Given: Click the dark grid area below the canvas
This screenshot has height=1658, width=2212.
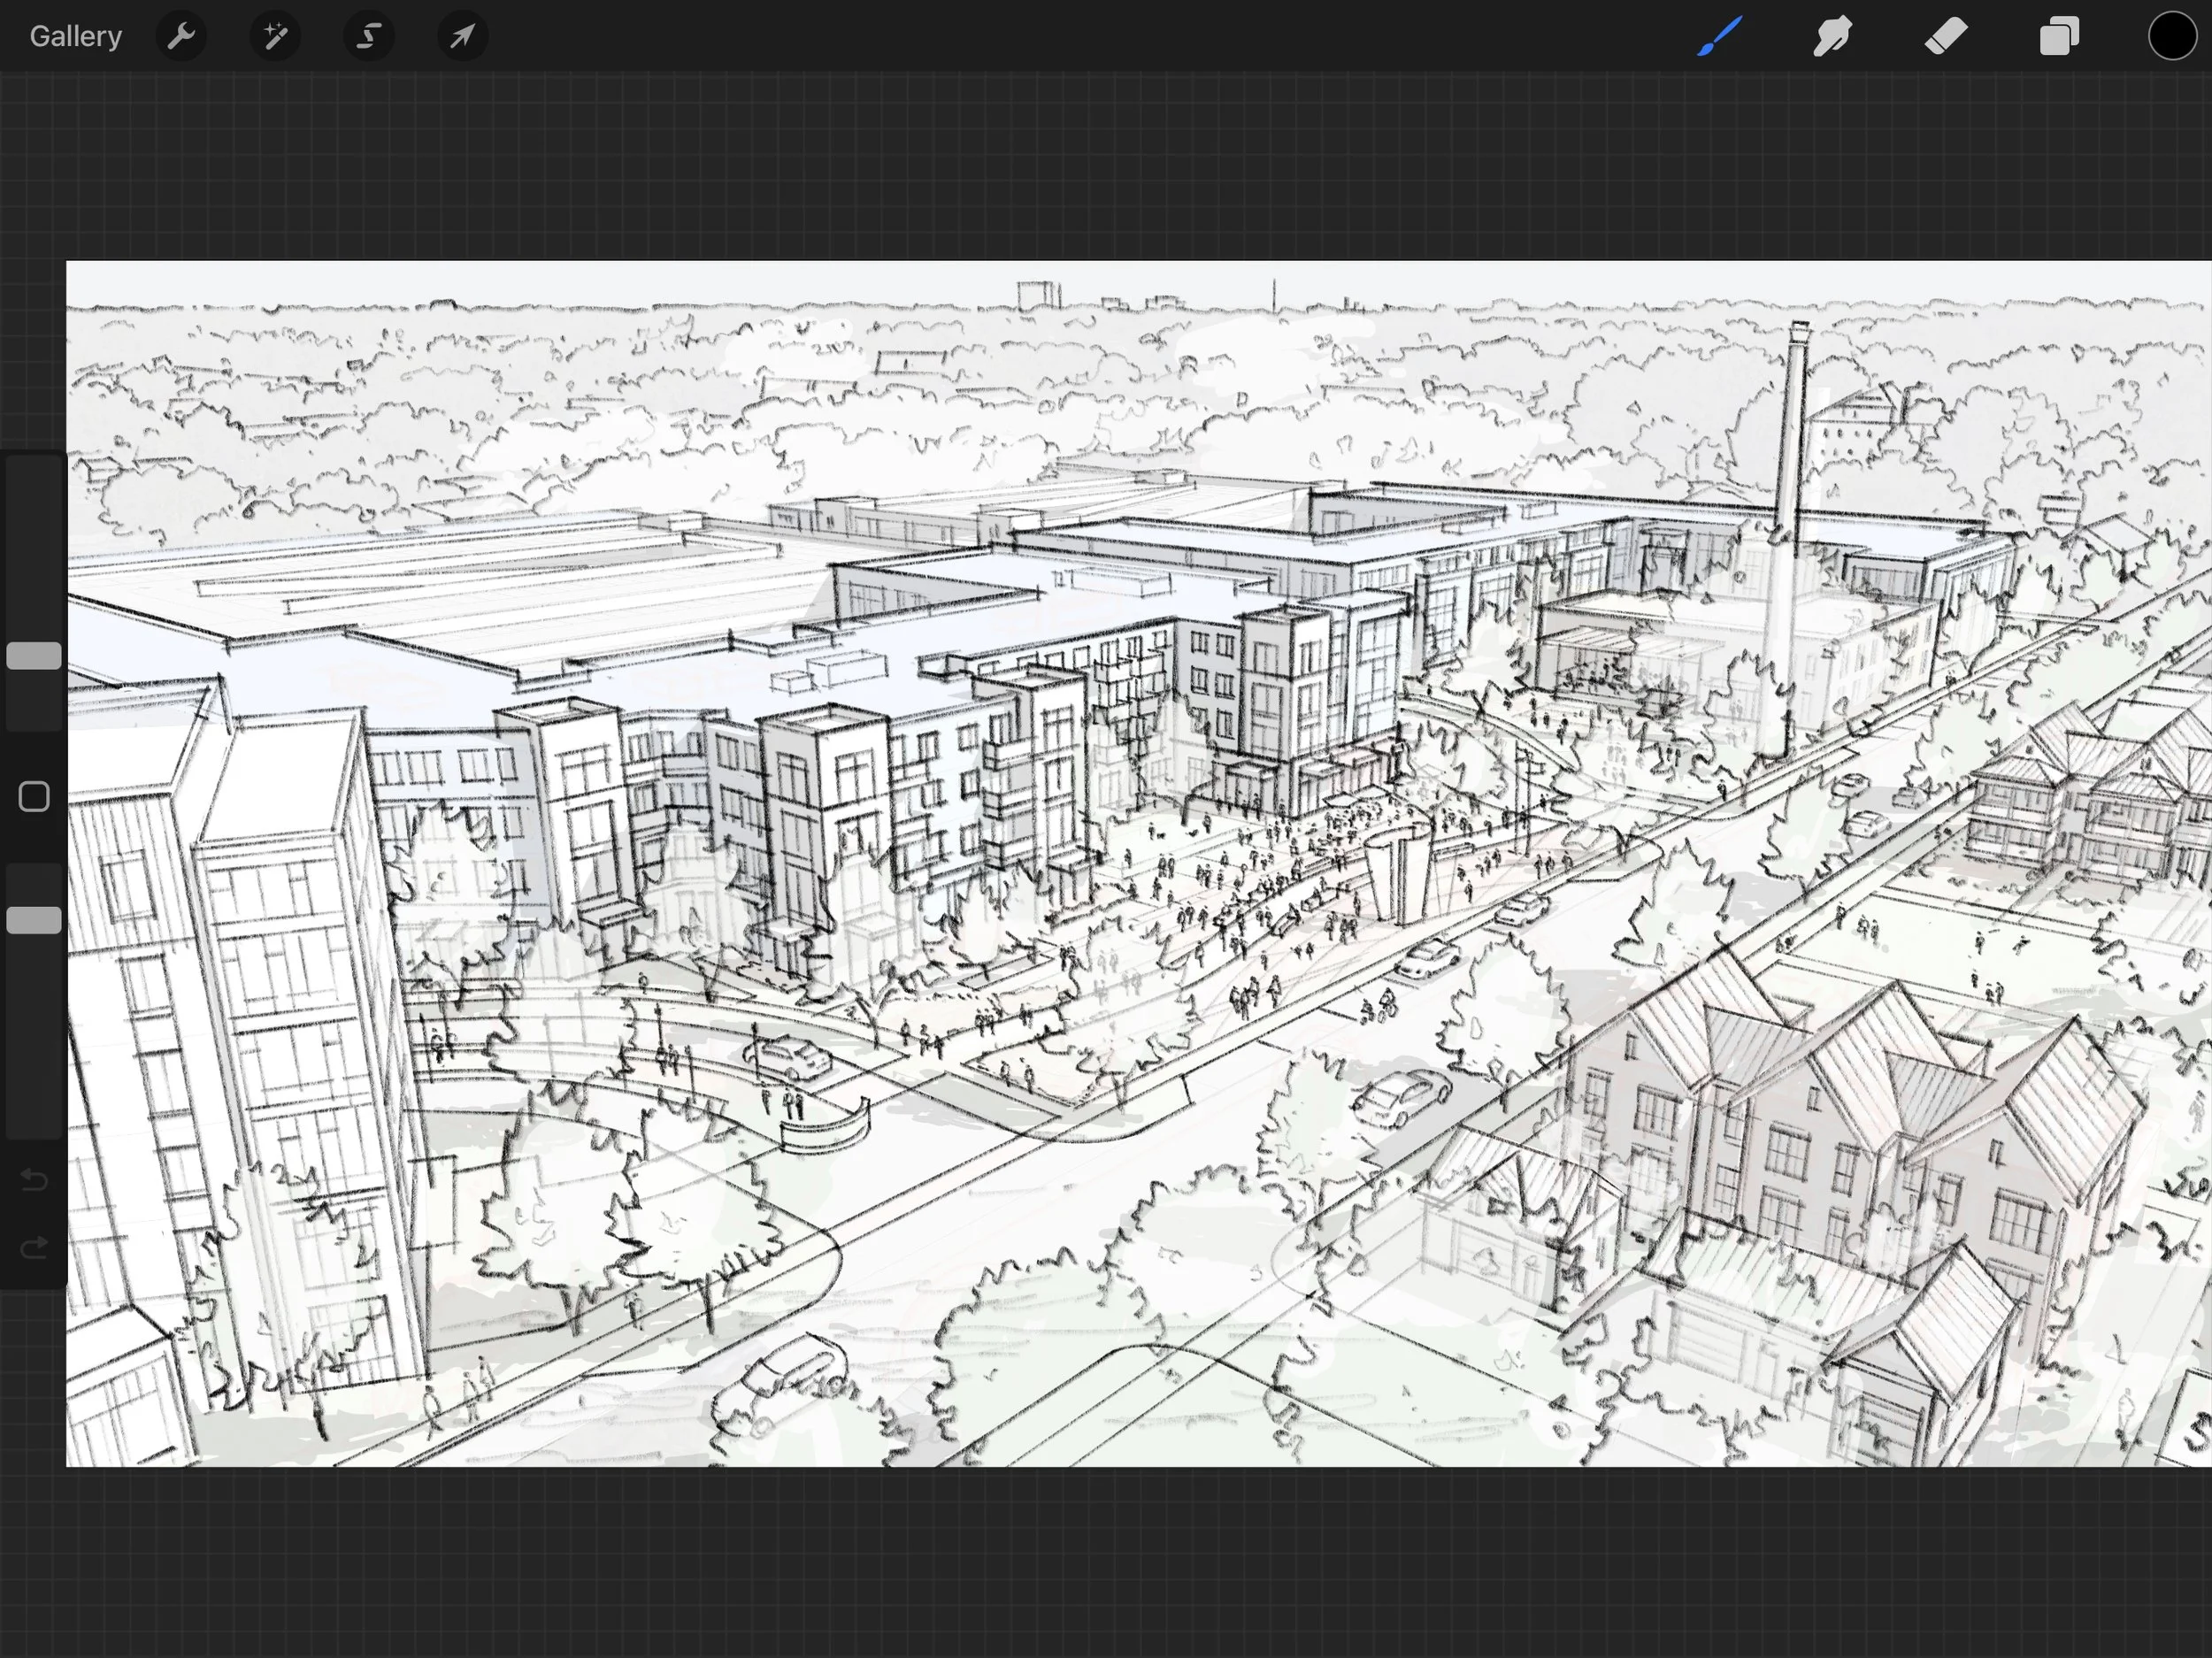Looking at the screenshot, I should click(1100, 1560).
